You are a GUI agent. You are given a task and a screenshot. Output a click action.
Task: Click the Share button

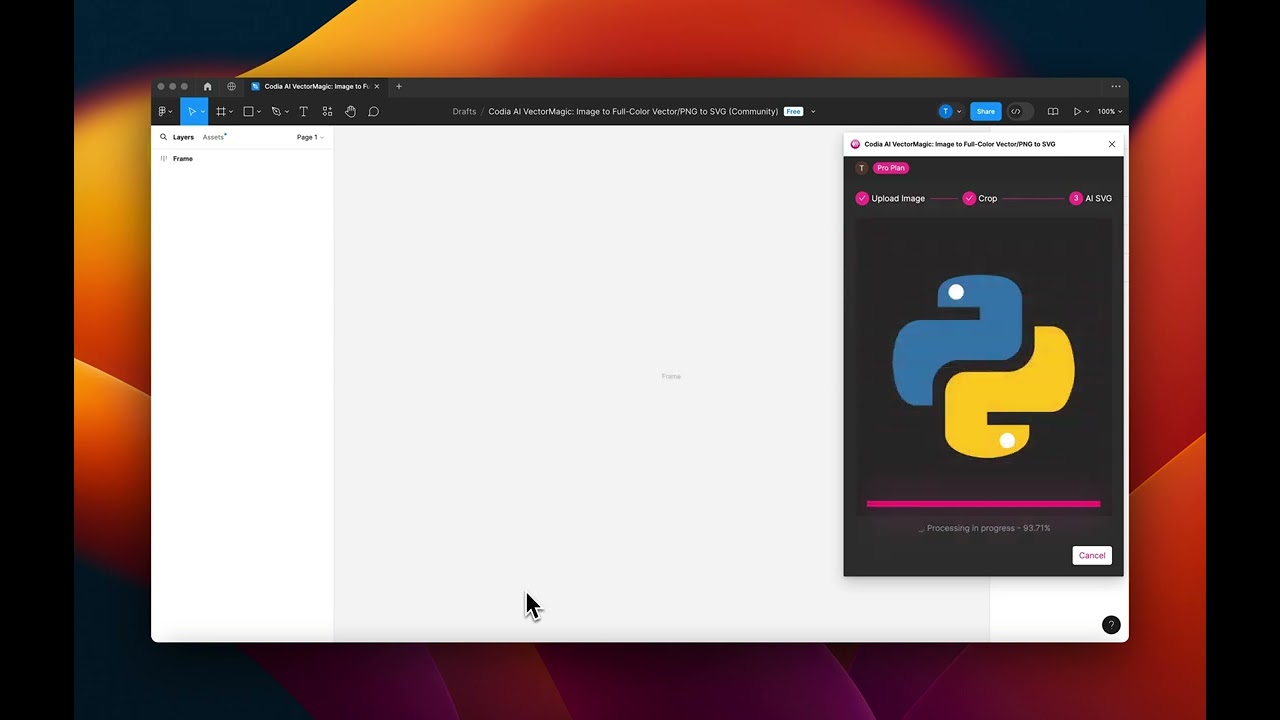click(x=986, y=111)
